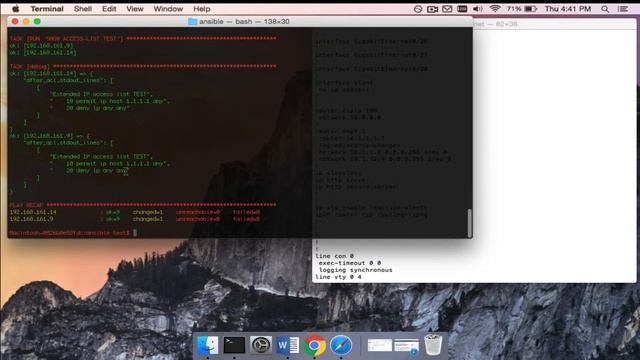Viewport: 640px width, 360px height.
Task: Click the PLAY RECAP header line
Action: pyautogui.click(x=143, y=205)
